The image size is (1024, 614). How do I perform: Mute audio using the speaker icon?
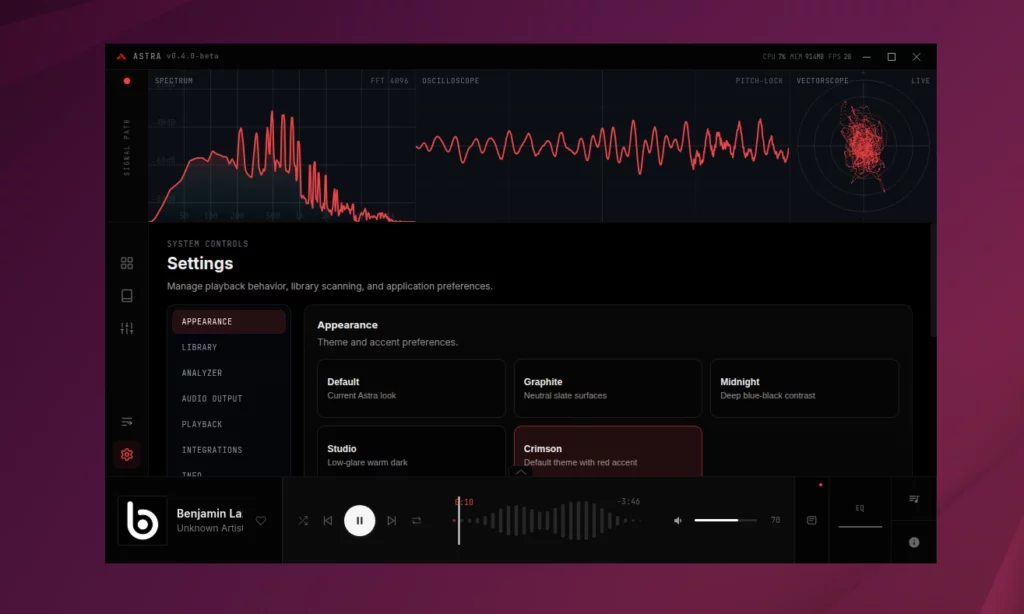pyautogui.click(x=678, y=520)
